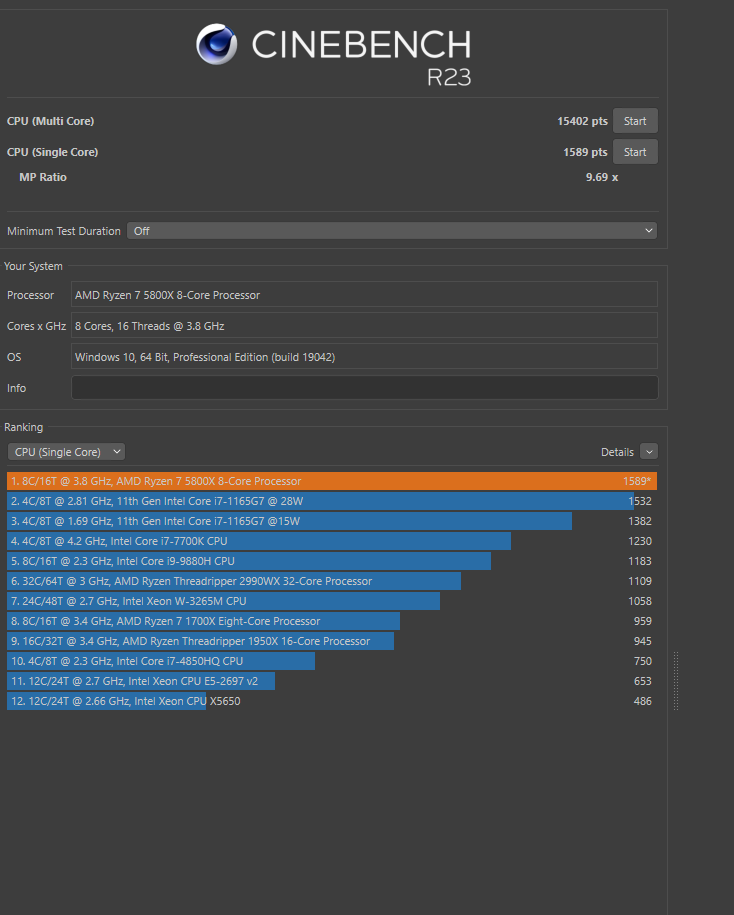734x915 pixels.
Task: Select ranking row Intel Xeon X5650
Action: tap(332, 701)
